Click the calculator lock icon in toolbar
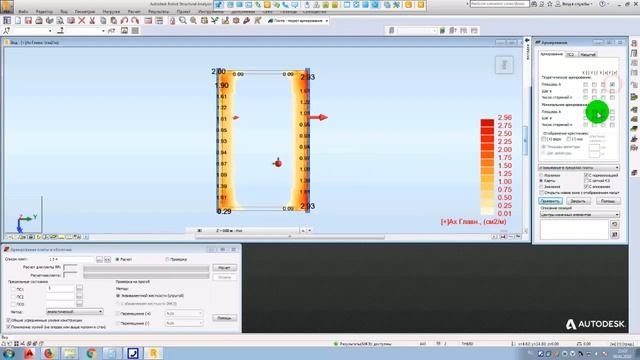 pos(172,20)
